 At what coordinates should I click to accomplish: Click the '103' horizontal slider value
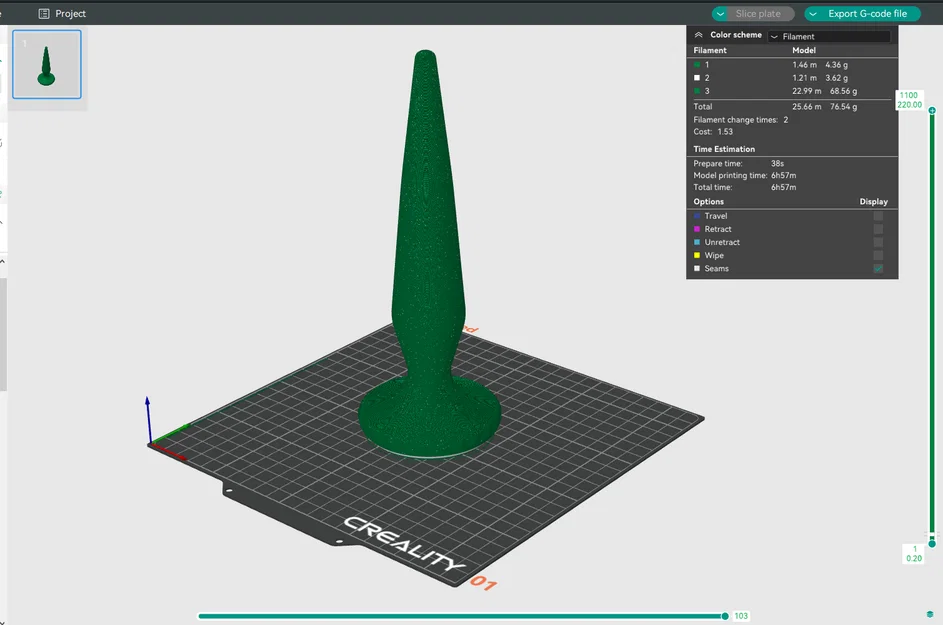click(741, 616)
